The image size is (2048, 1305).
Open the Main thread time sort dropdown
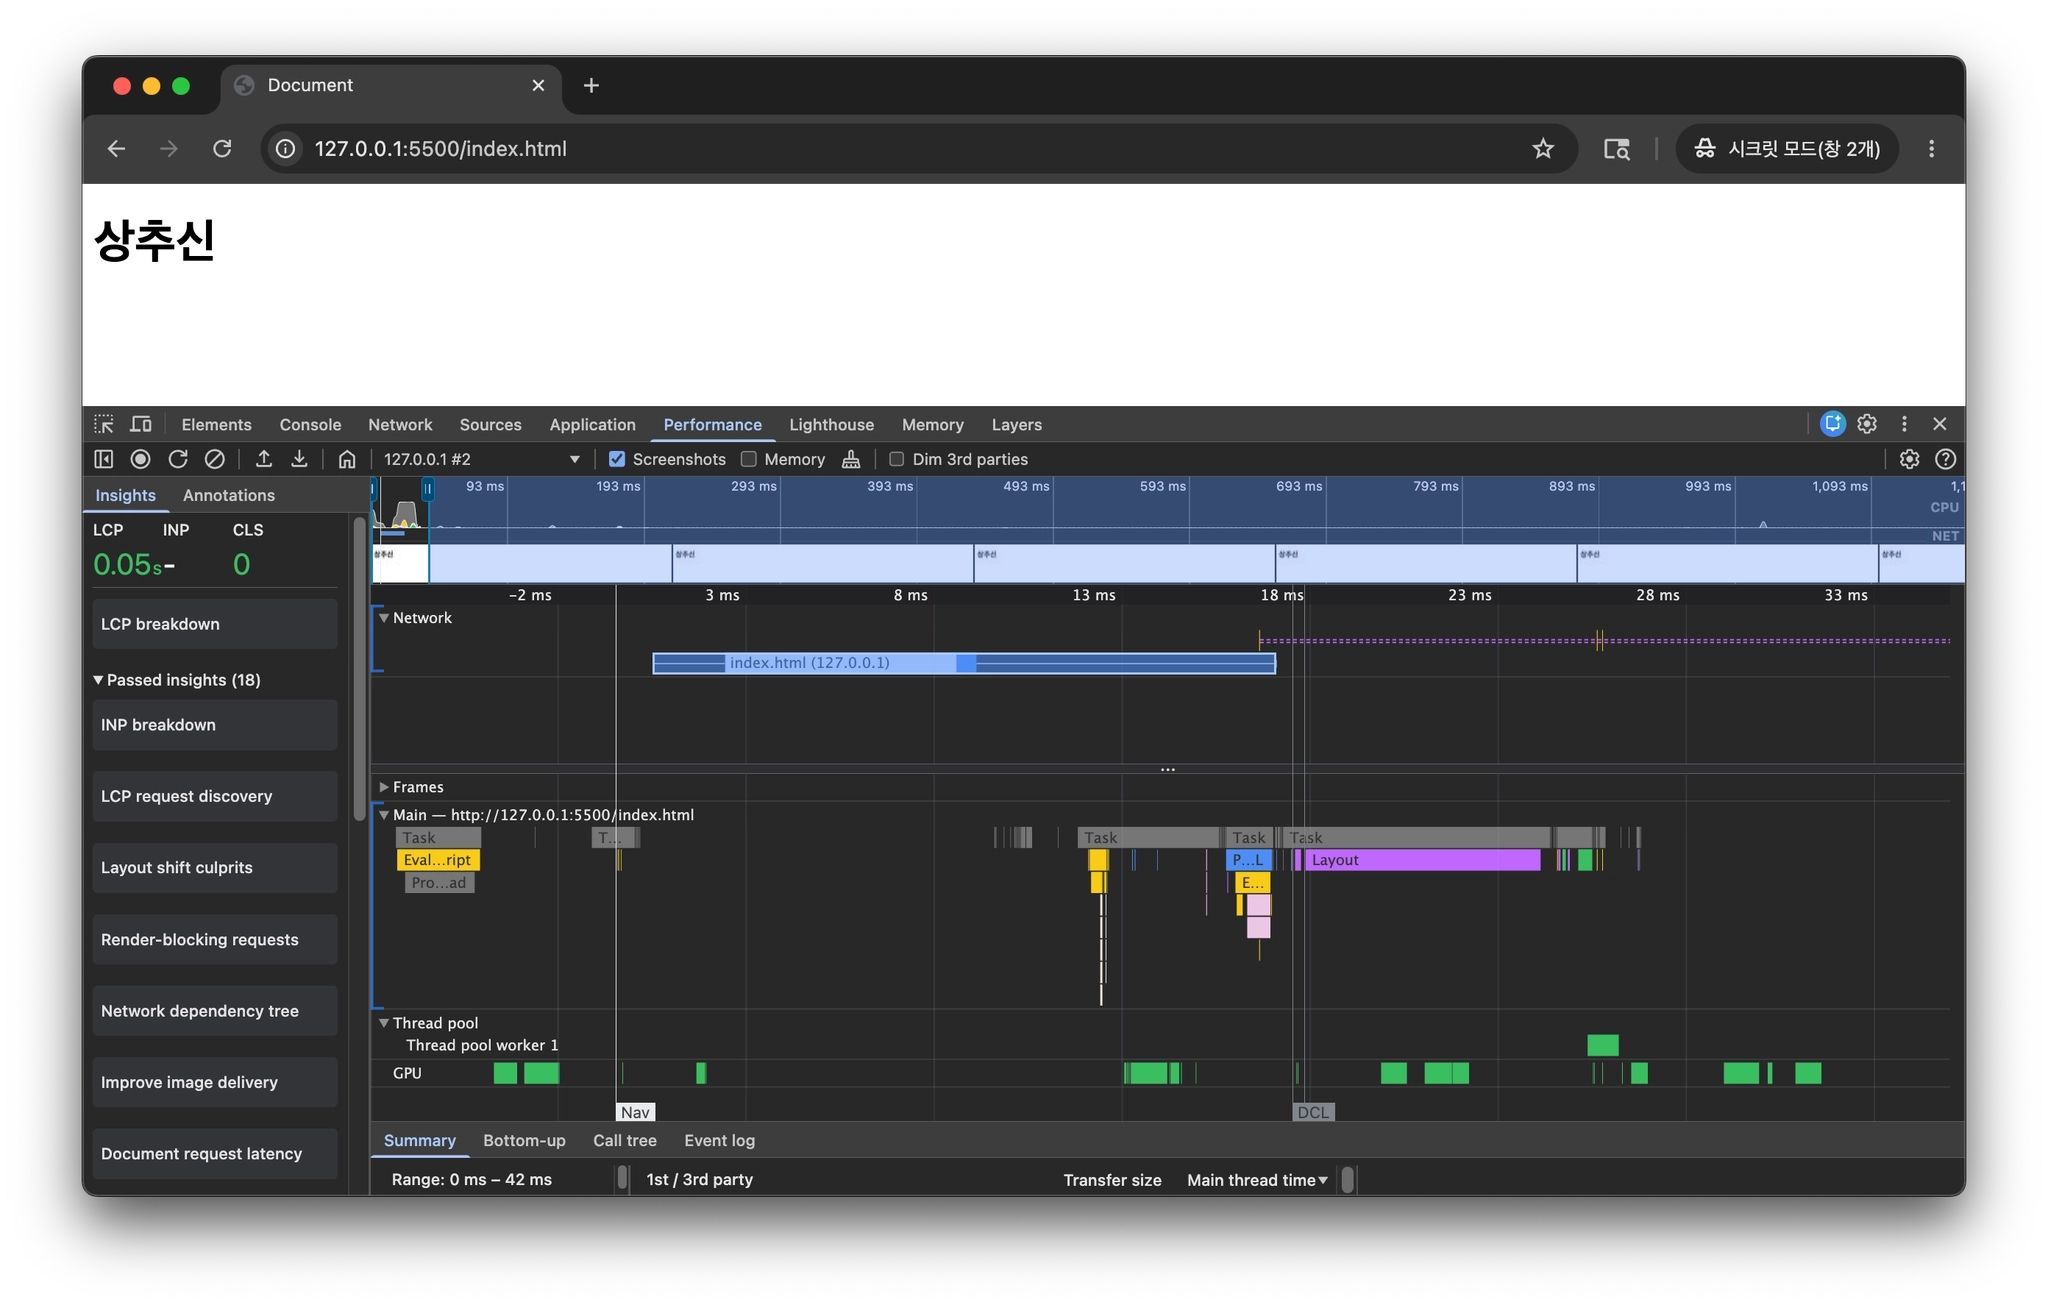point(1257,1180)
